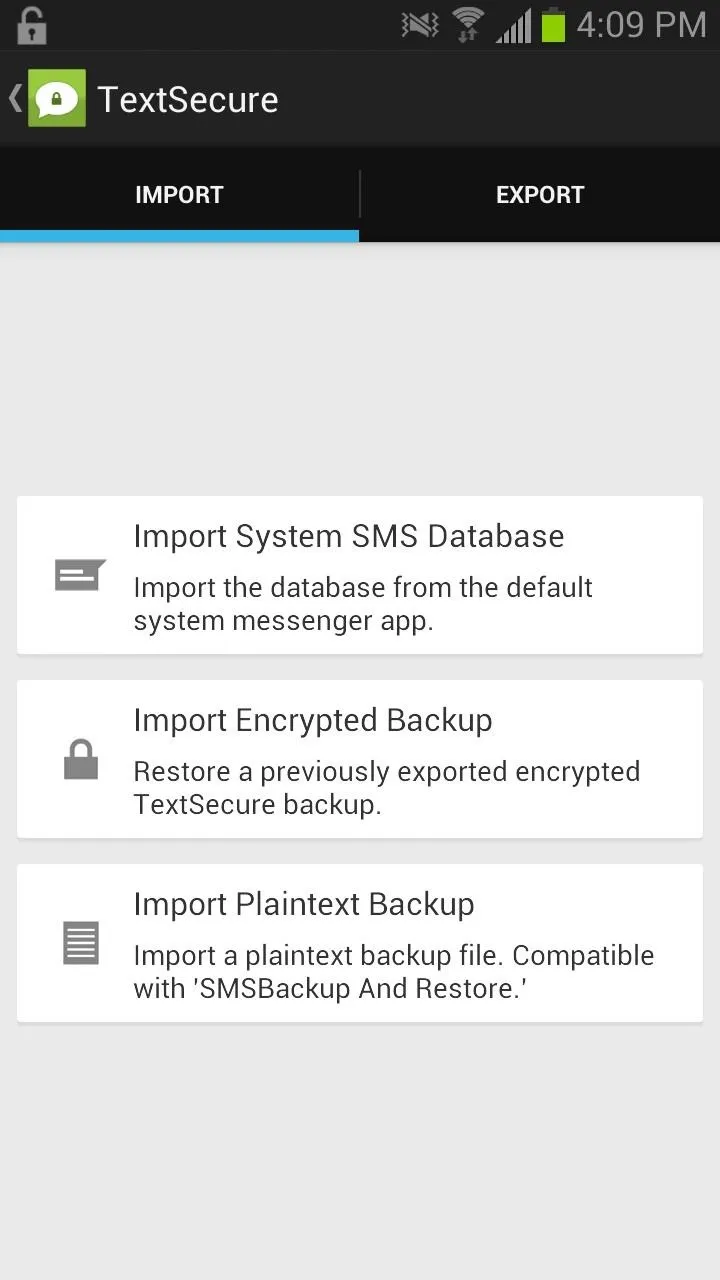Choose Import Encrypted Backup option
The width and height of the screenshot is (720, 1280).
point(360,759)
